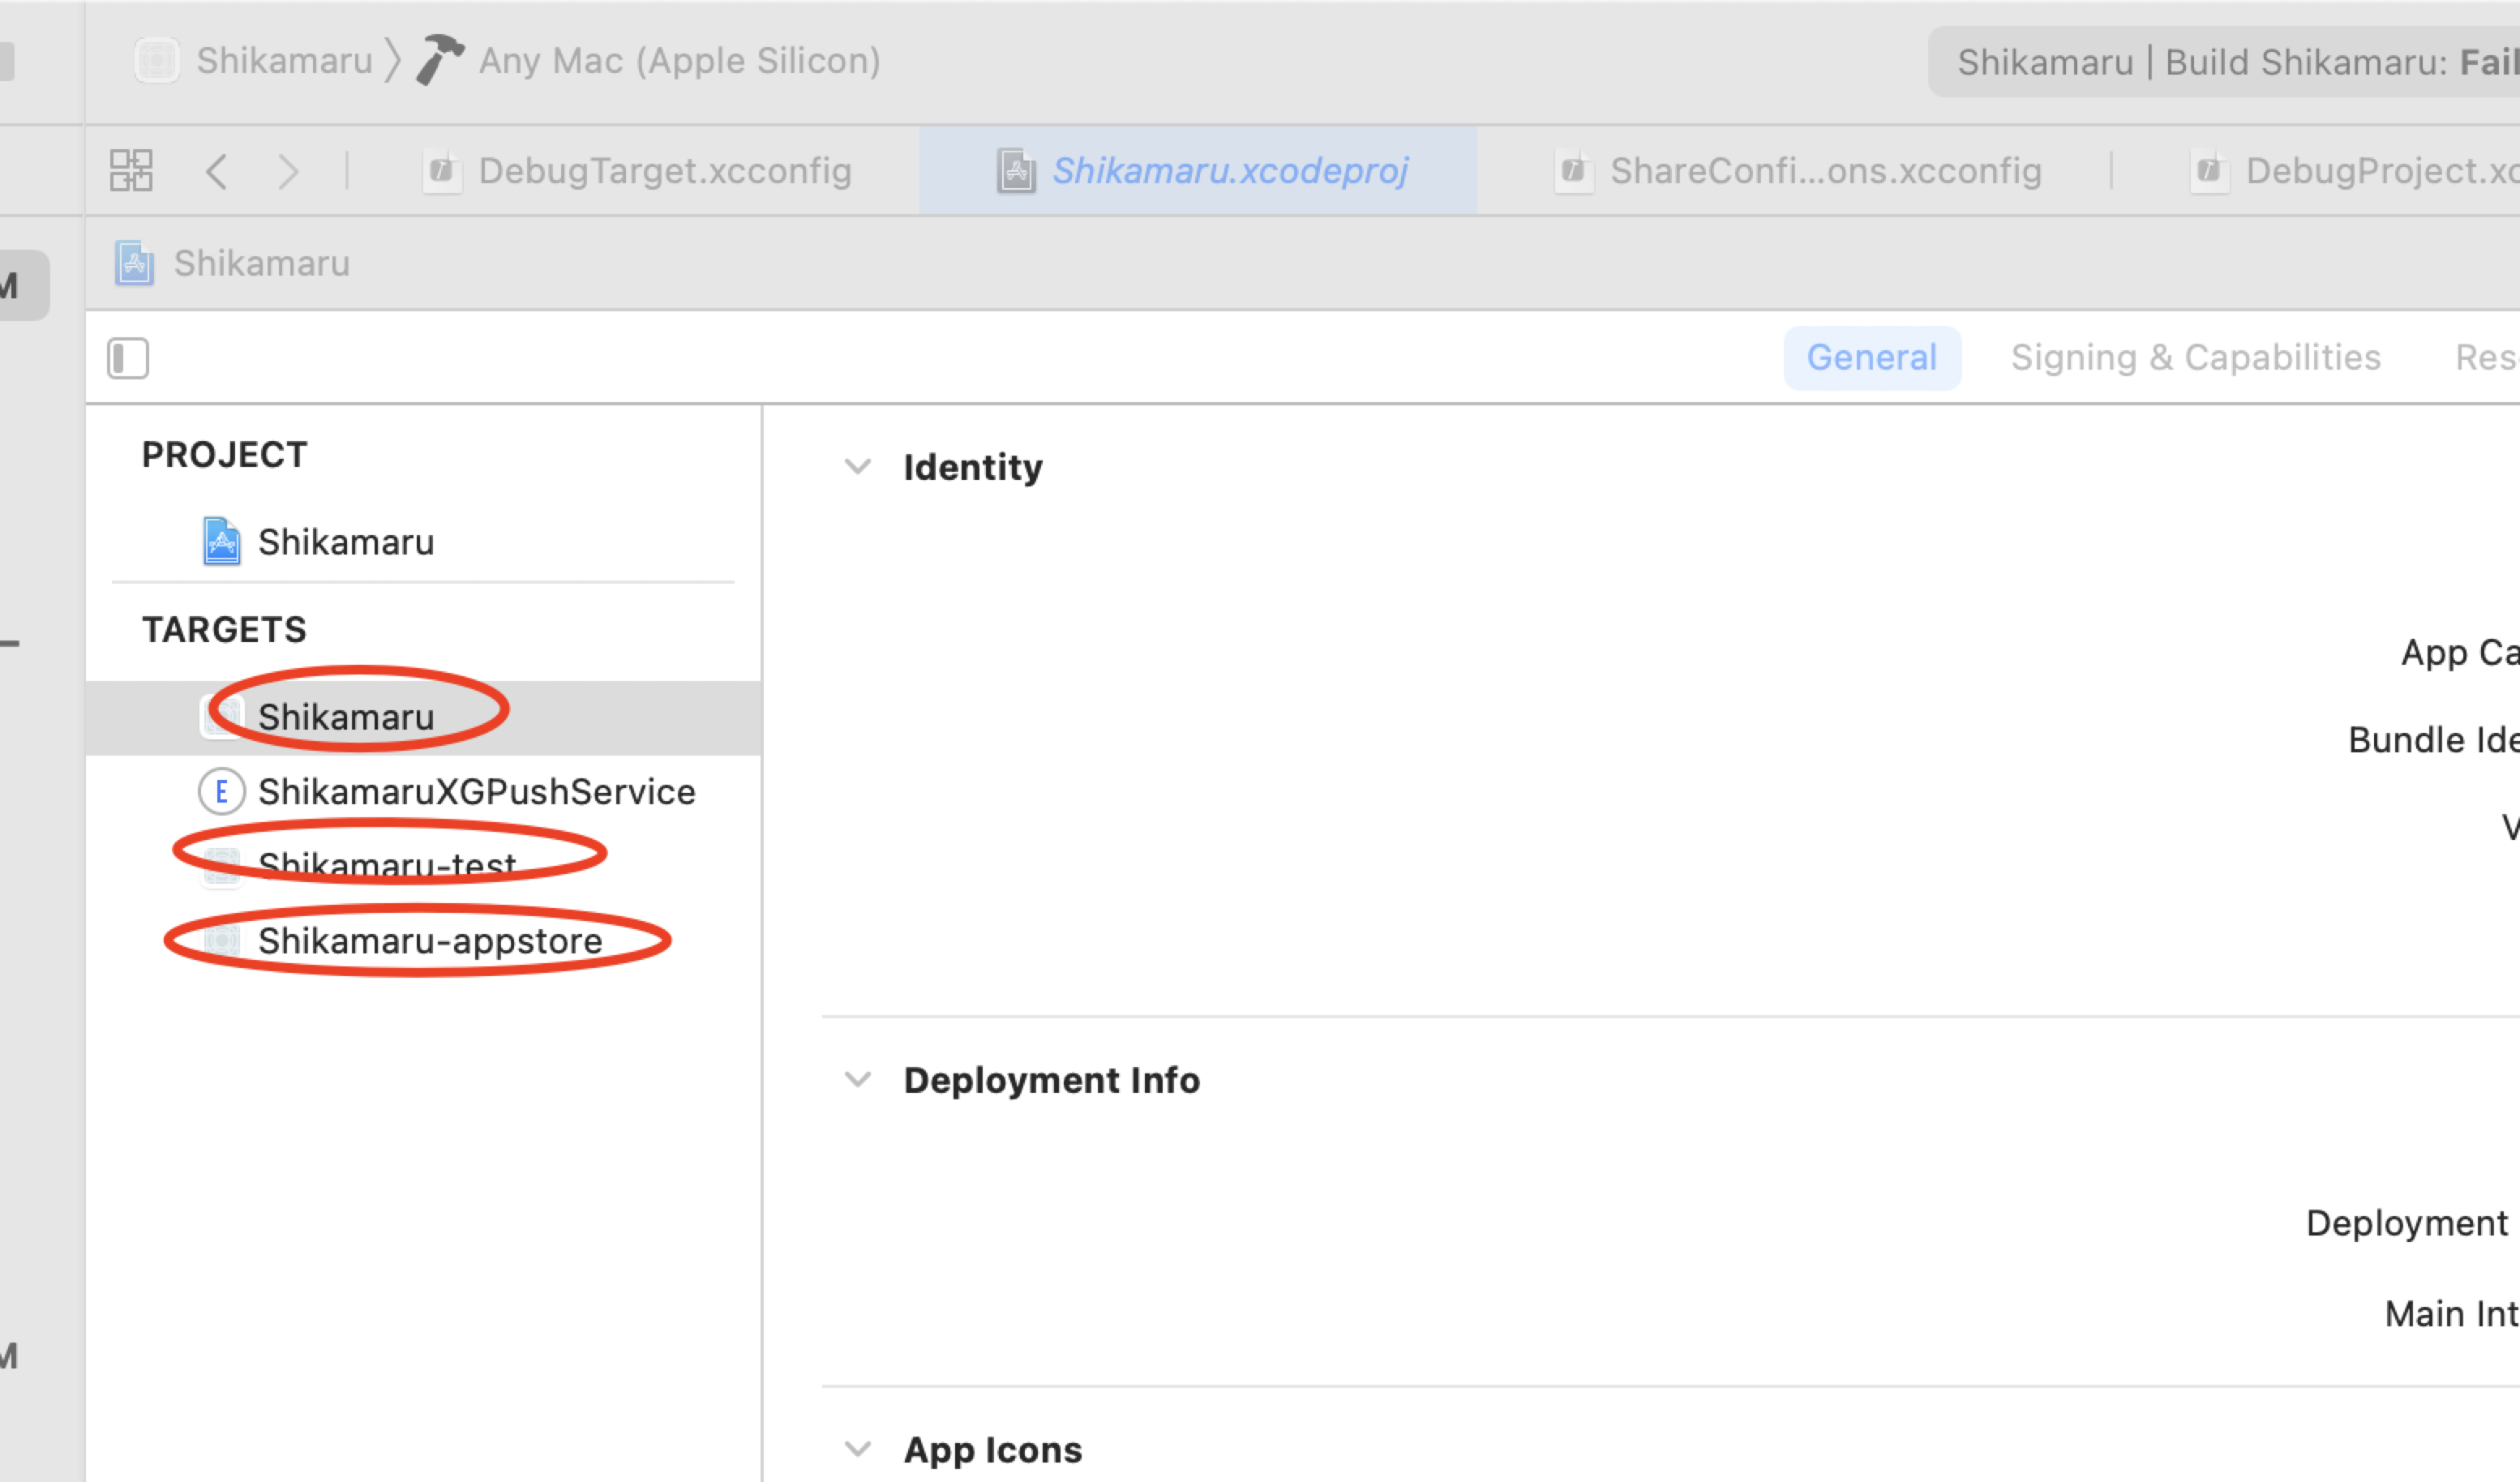Viewport: 2520px width, 1482px height.
Task: Select the Shikamaru-test target
Action: point(386,863)
